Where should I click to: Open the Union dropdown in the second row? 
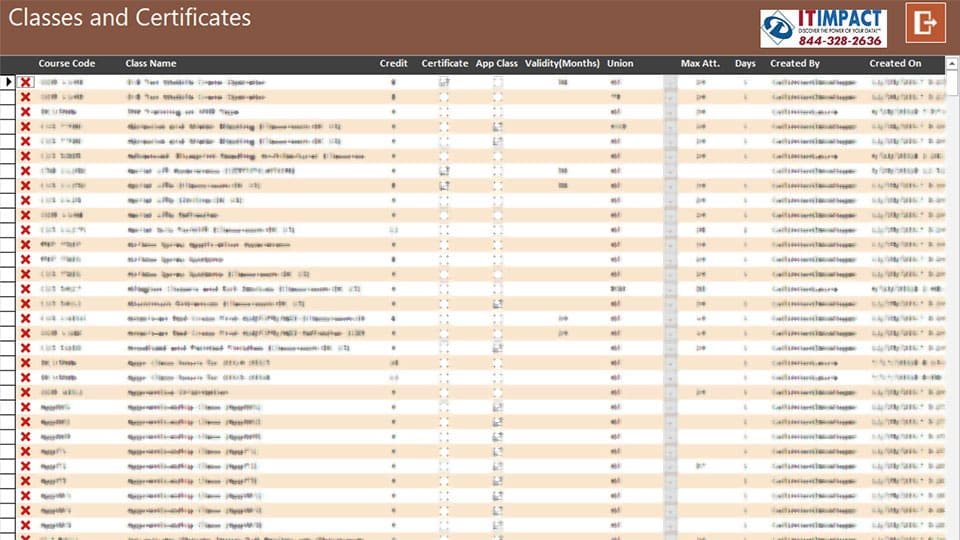pos(670,97)
